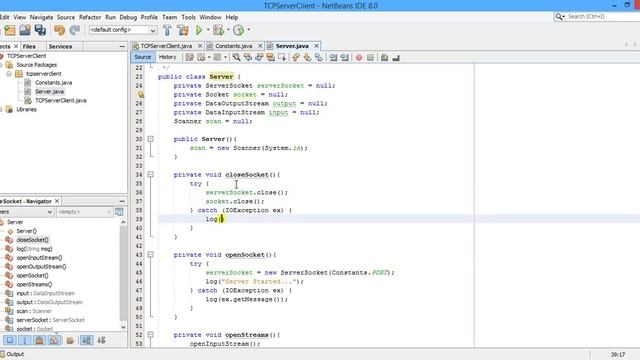Switch to the Constants.java editor tab

point(233,46)
